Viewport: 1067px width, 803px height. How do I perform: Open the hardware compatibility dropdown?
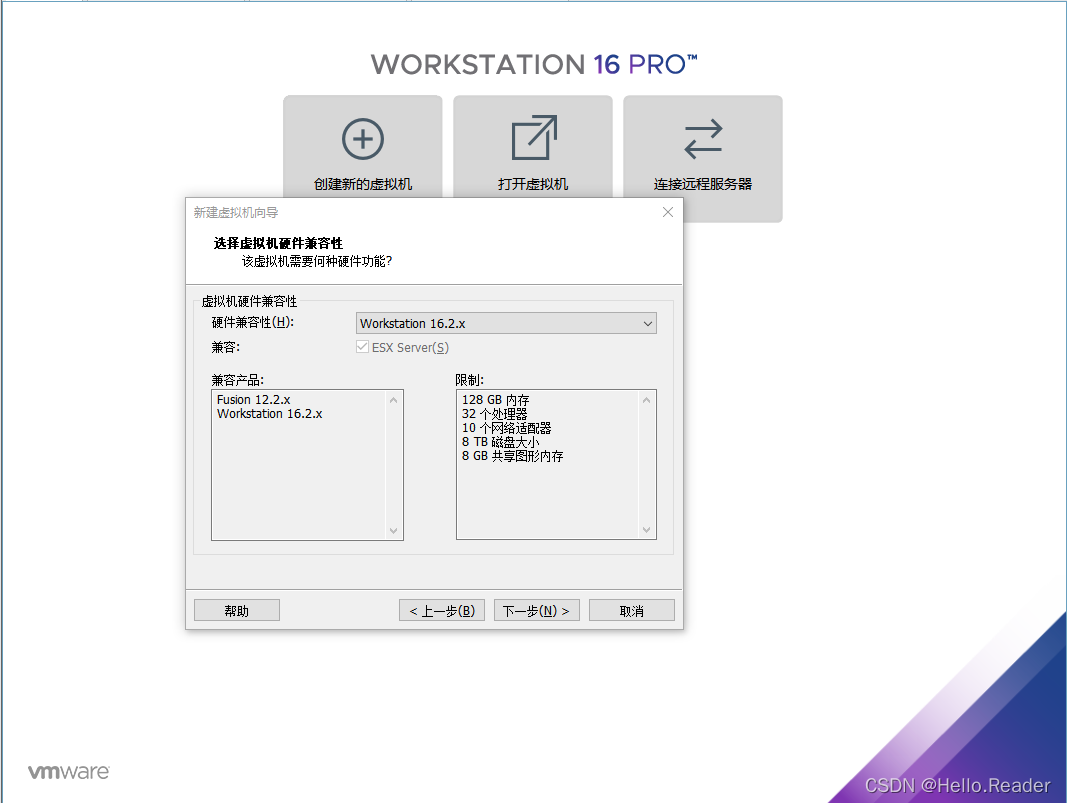point(506,323)
